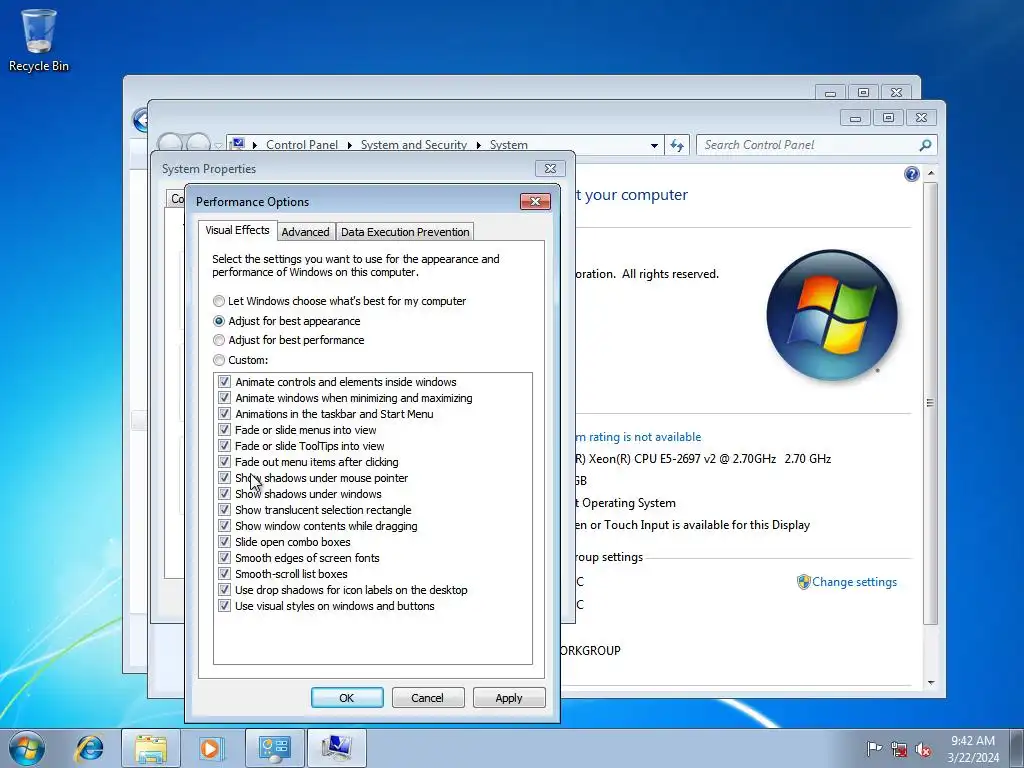This screenshot has width=1024, height=768.
Task: Click the computer icon in address bar
Action: point(238,144)
